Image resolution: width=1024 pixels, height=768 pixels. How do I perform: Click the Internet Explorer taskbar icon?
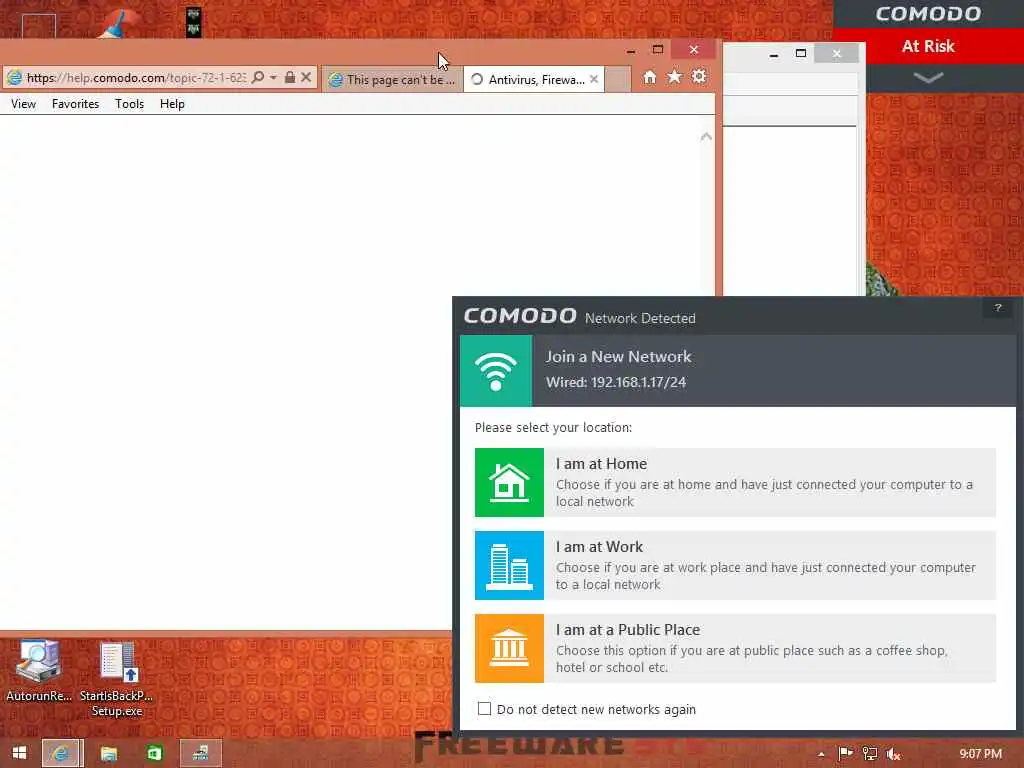tap(61, 753)
